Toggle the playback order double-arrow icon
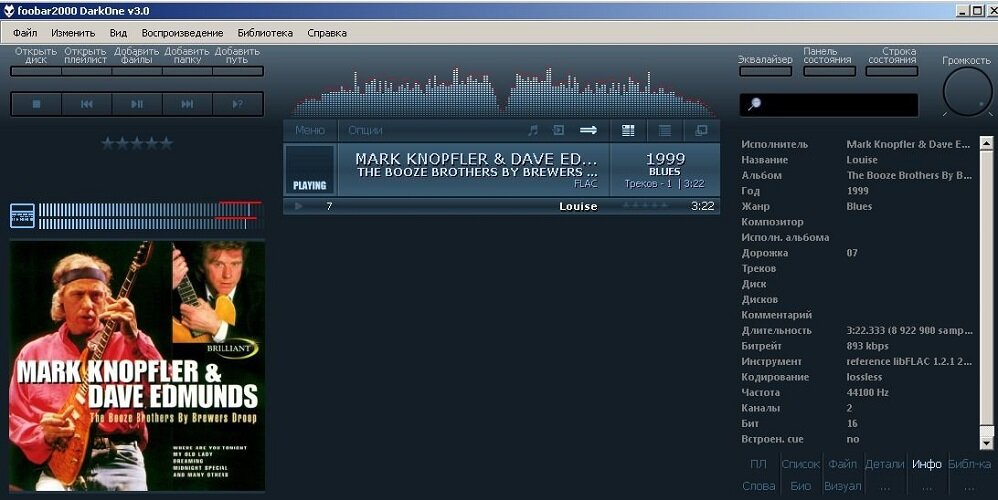 point(588,130)
